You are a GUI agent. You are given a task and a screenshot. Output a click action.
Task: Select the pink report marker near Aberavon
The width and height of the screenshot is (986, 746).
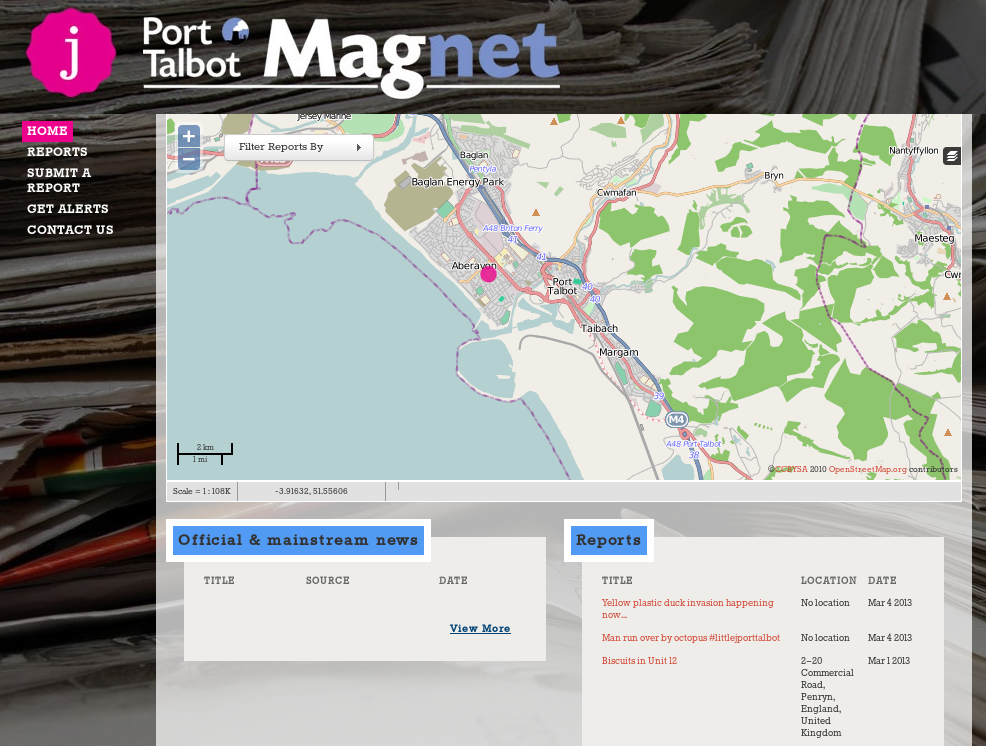pyautogui.click(x=489, y=274)
